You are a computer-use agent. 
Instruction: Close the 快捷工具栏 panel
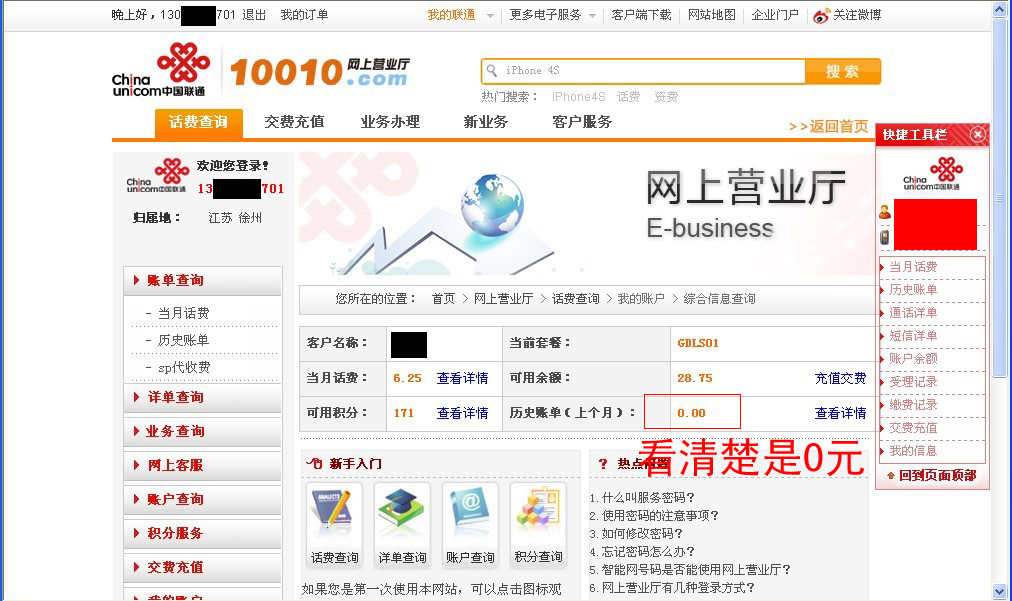(978, 134)
